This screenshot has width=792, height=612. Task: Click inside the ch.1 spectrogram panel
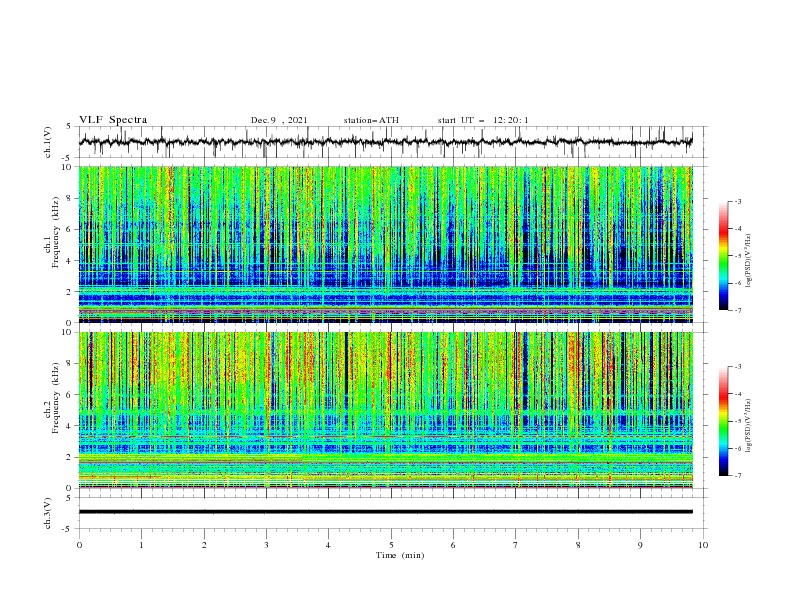[385, 244]
